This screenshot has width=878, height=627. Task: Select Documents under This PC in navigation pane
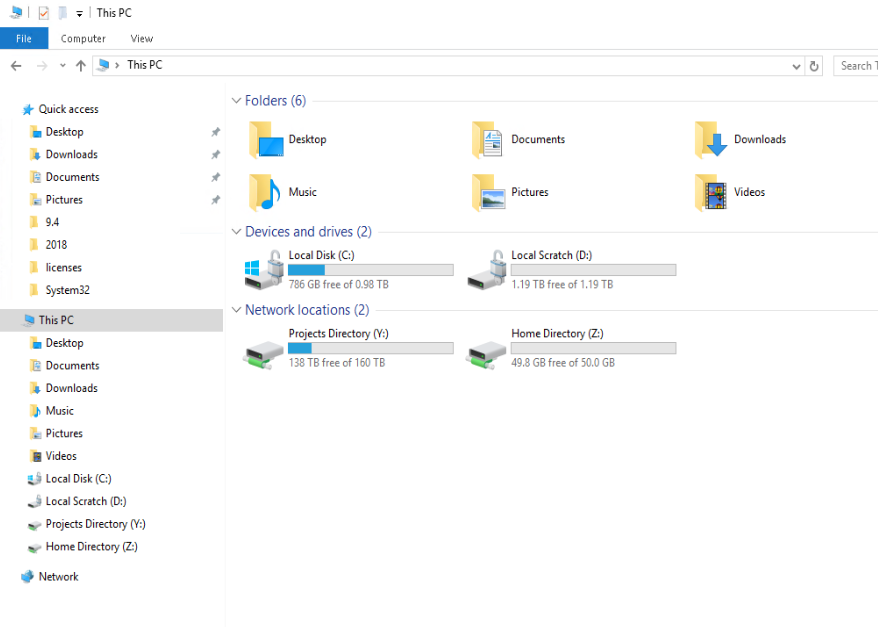(72, 366)
